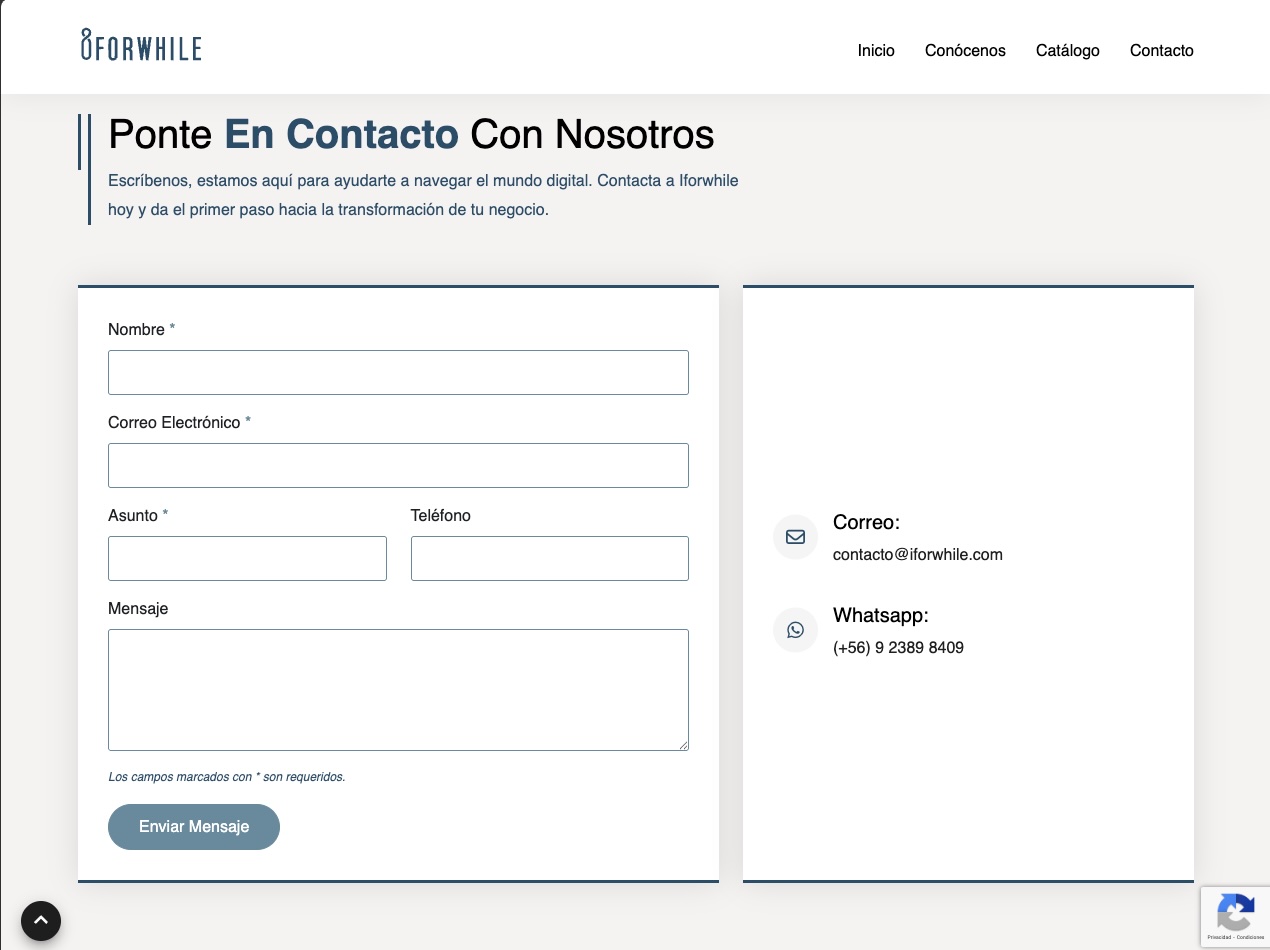
Task: Open the reCAPTCHA Condiciones link
Action: tap(1249, 937)
